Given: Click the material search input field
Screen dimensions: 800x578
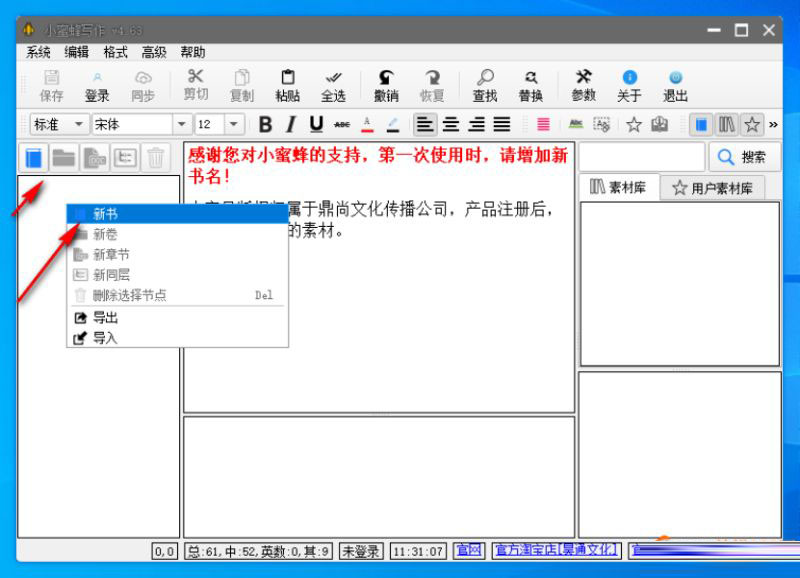Looking at the screenshot, I should coord(642,157).
